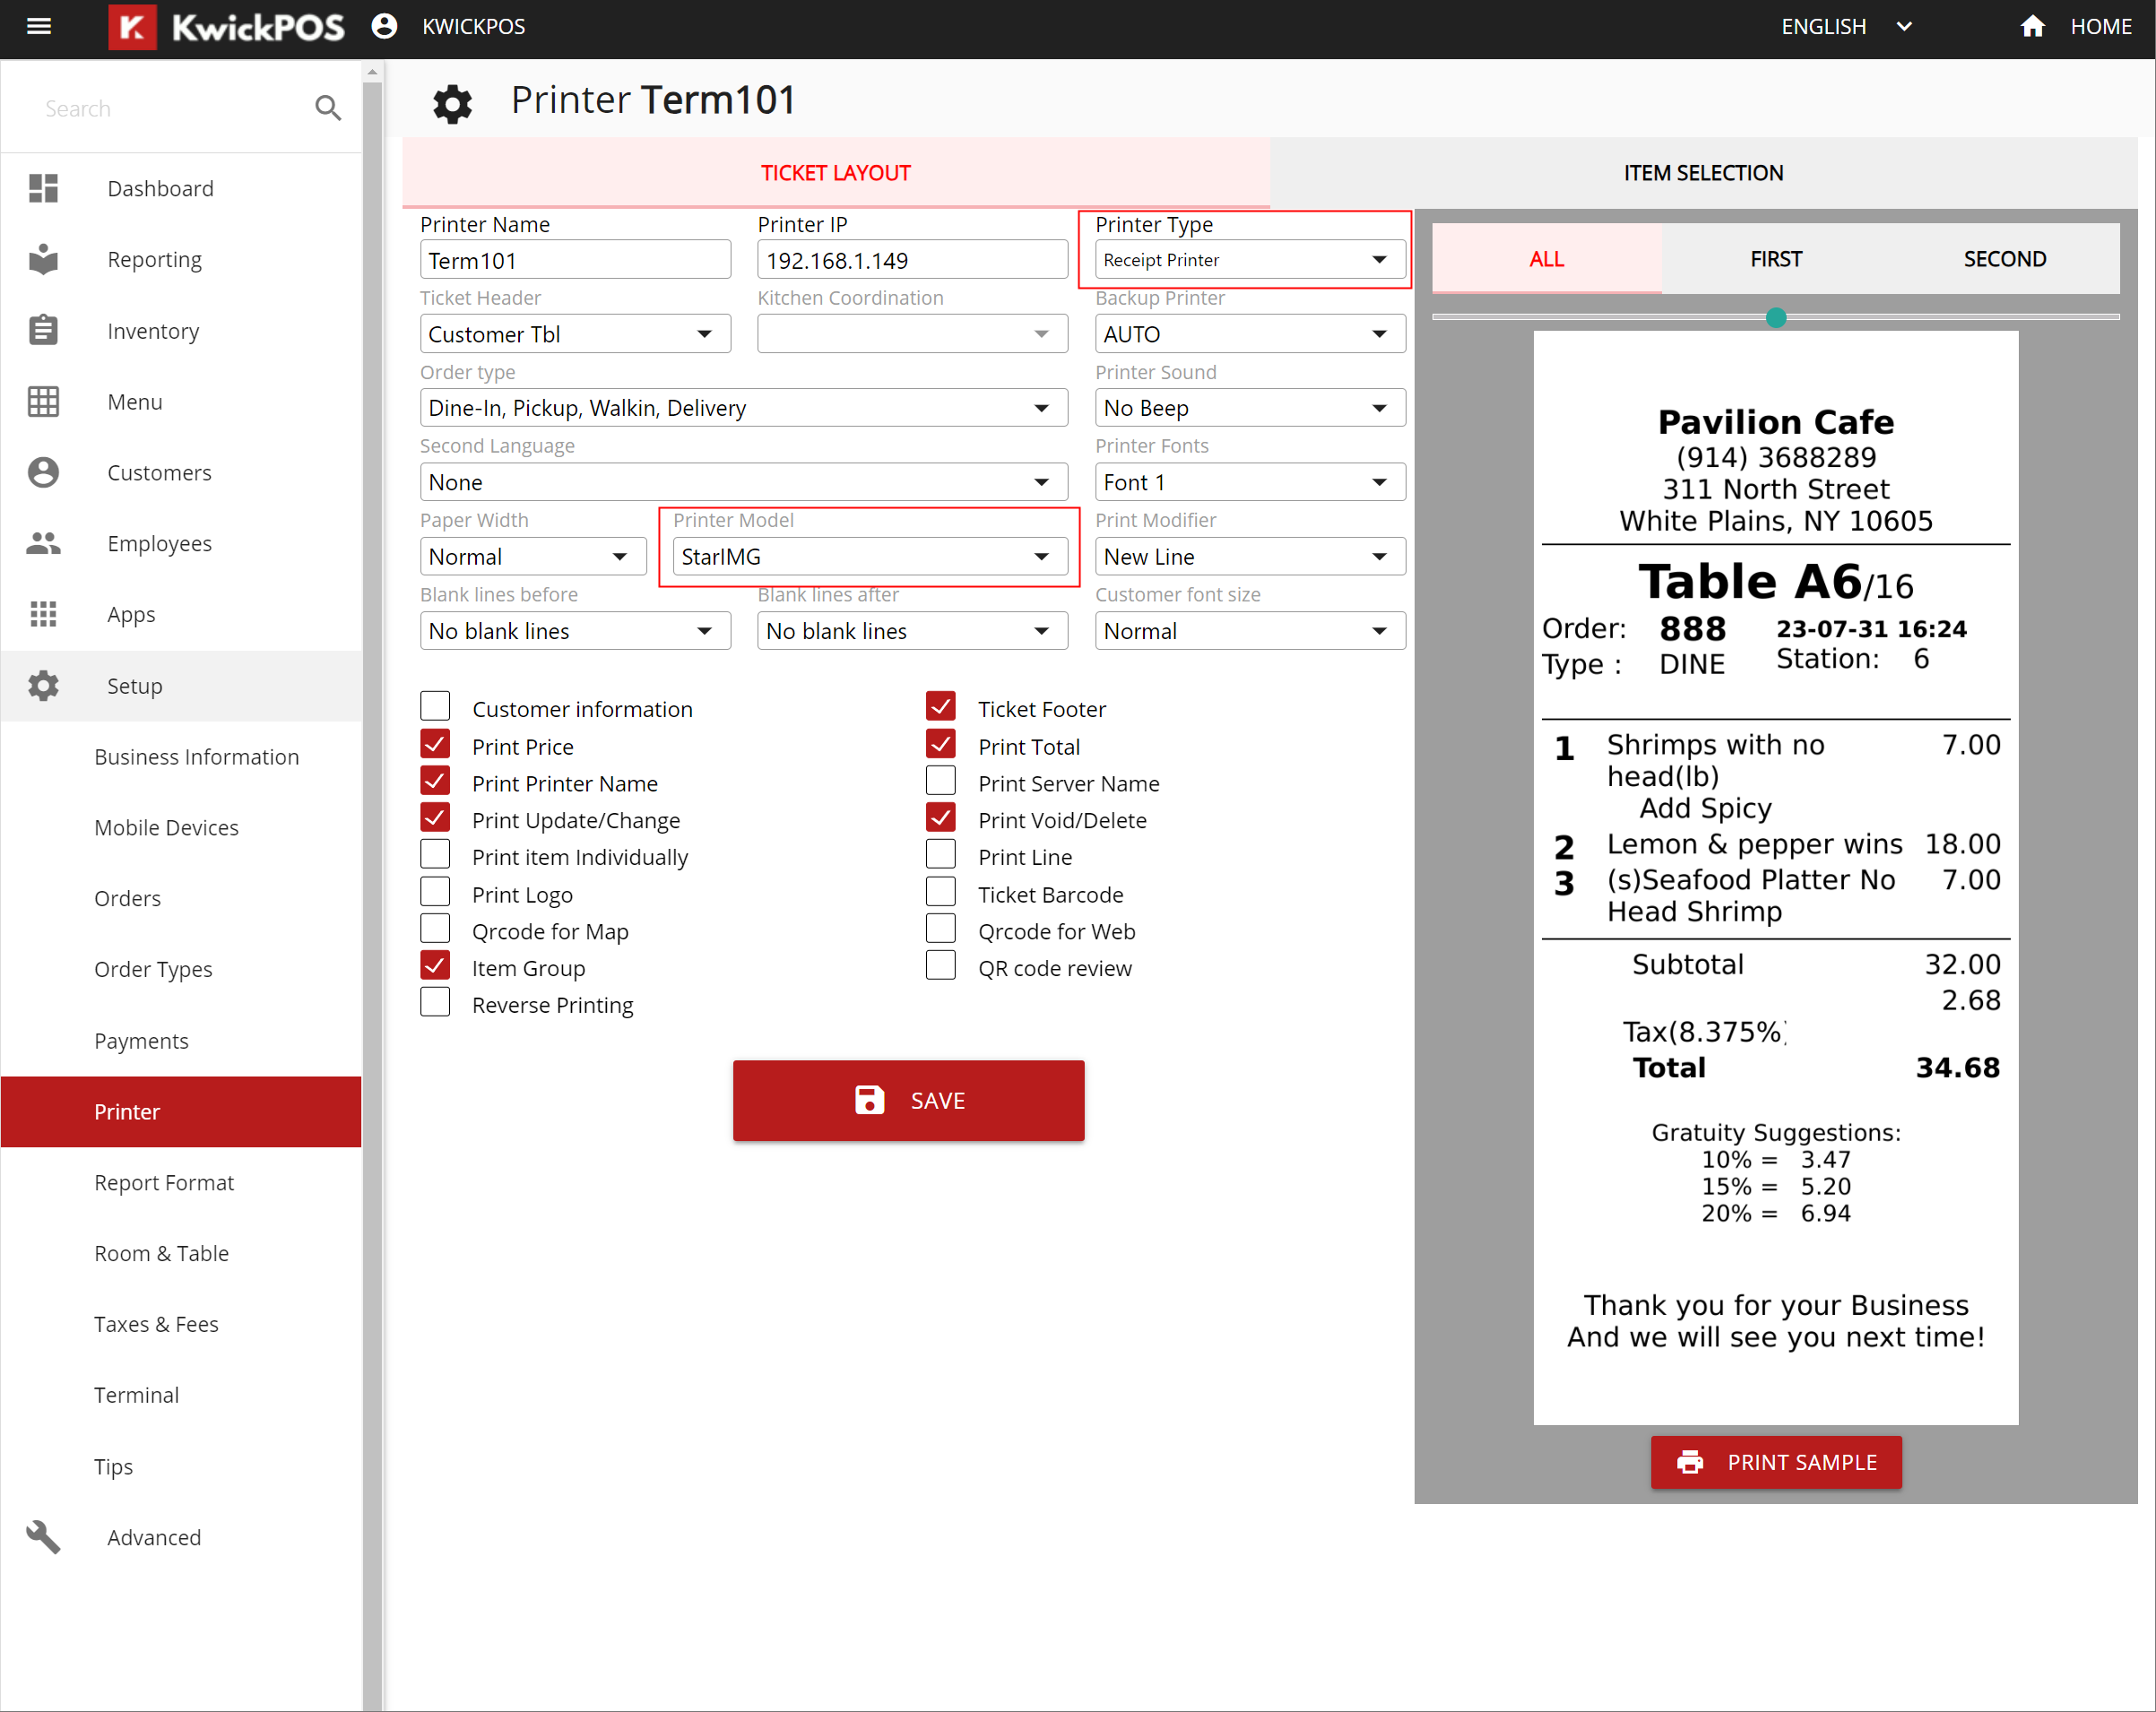Click the Inventory clipboard icon
Viewport: 2156px width, 1712px height.
(43, 330)
